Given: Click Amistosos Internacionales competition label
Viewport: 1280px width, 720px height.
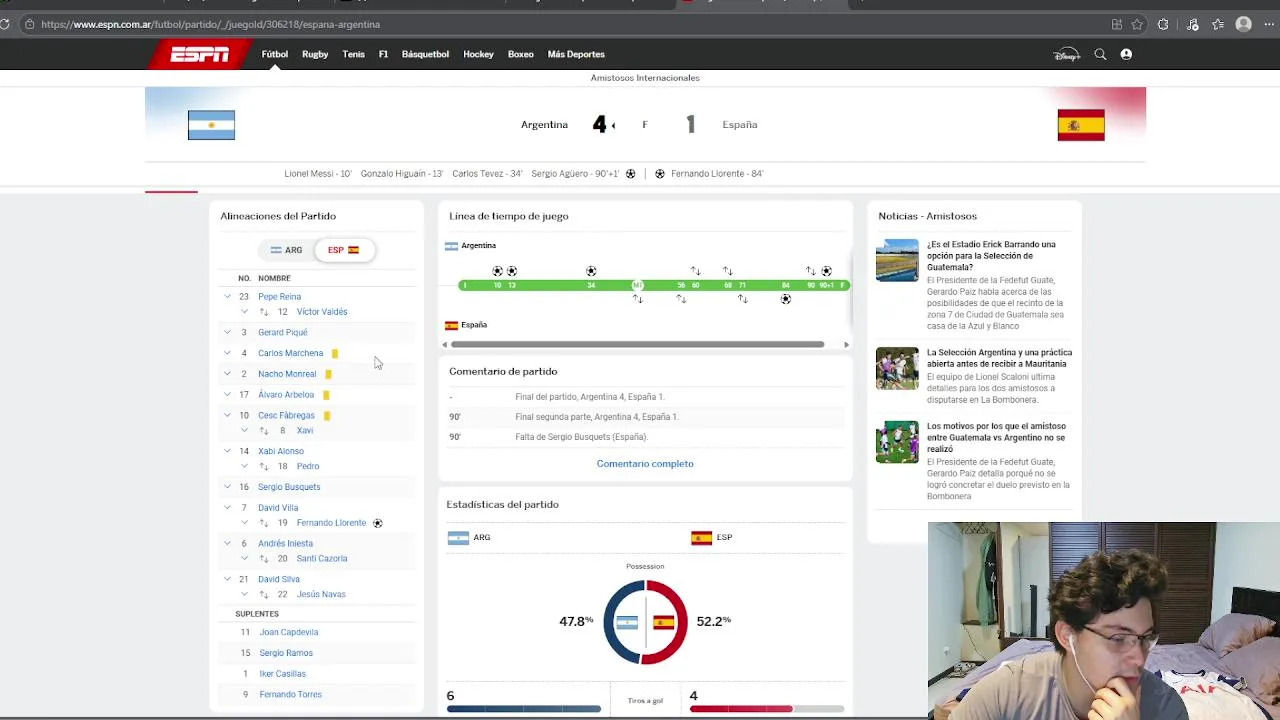Looking at the screenshot, I should 645,78.
